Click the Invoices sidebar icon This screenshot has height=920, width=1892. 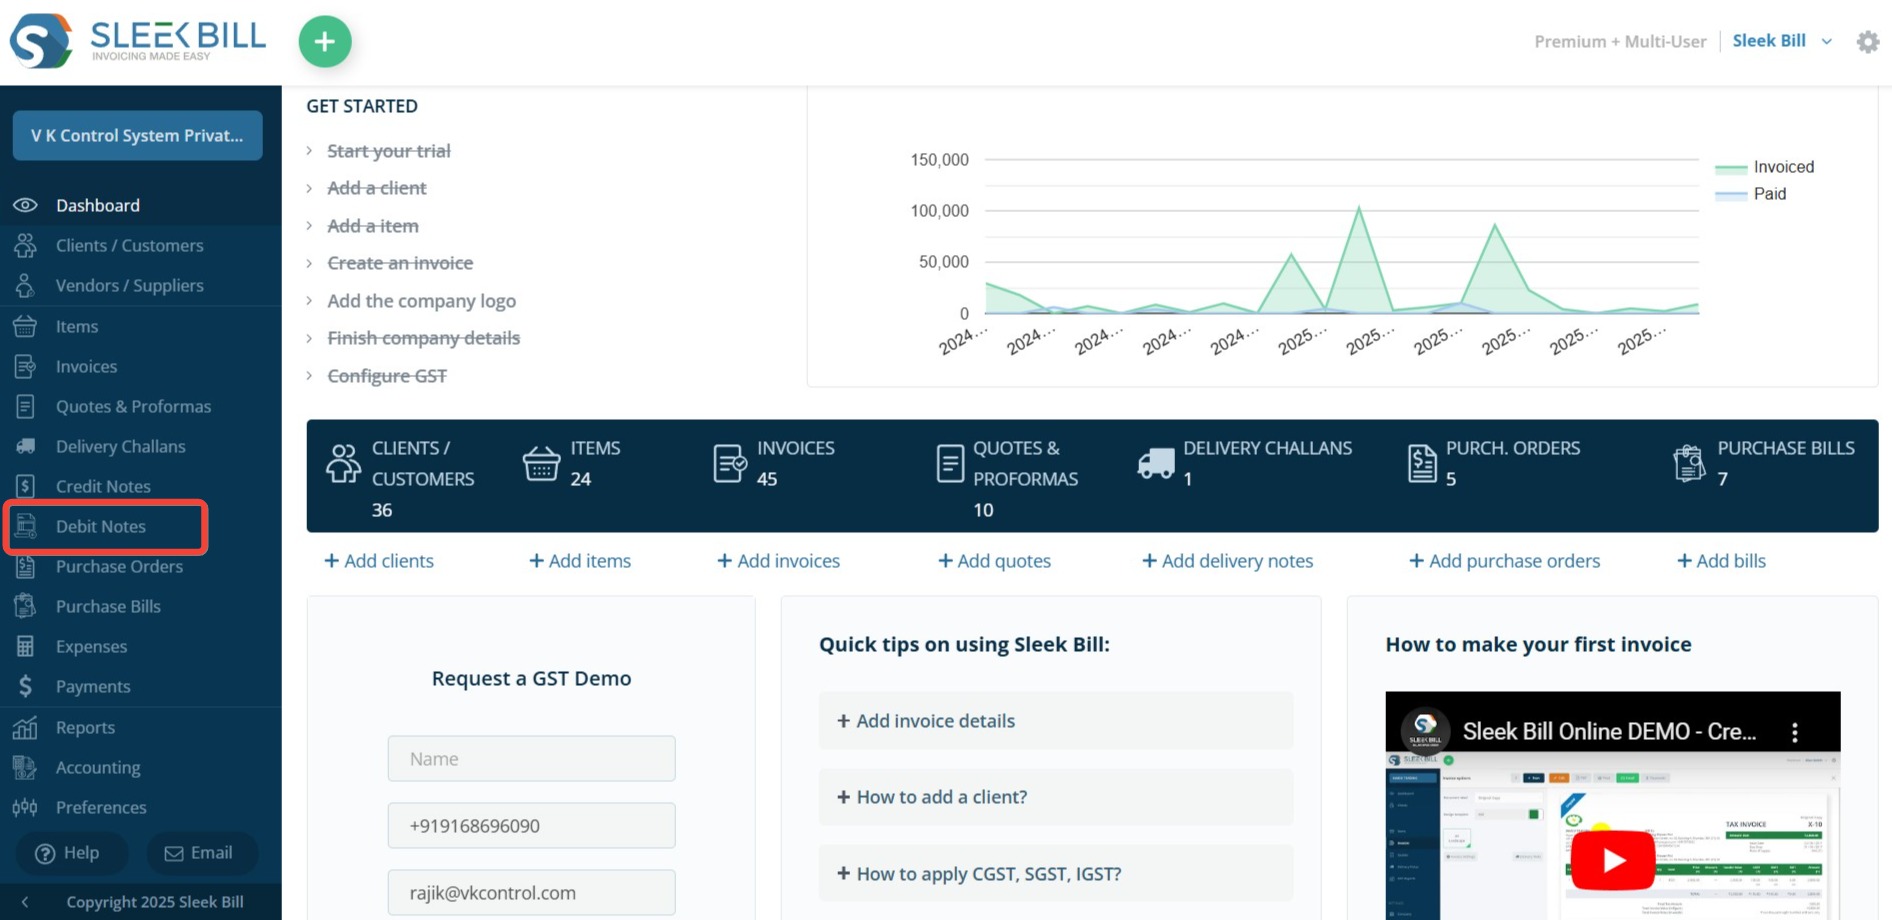pos(25,366)
